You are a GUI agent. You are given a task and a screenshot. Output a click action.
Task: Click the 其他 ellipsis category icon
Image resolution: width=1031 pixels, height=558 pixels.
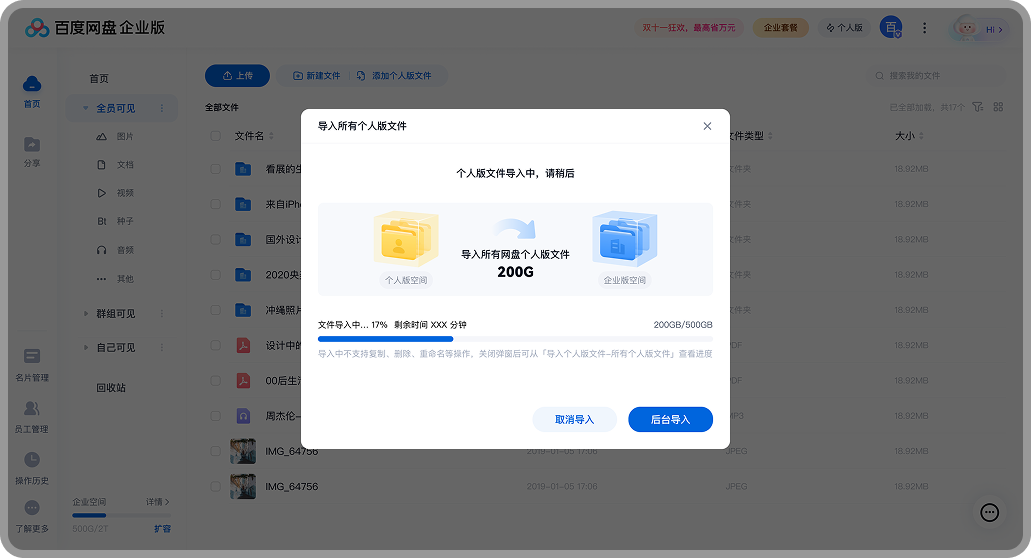tap(101, 279)
